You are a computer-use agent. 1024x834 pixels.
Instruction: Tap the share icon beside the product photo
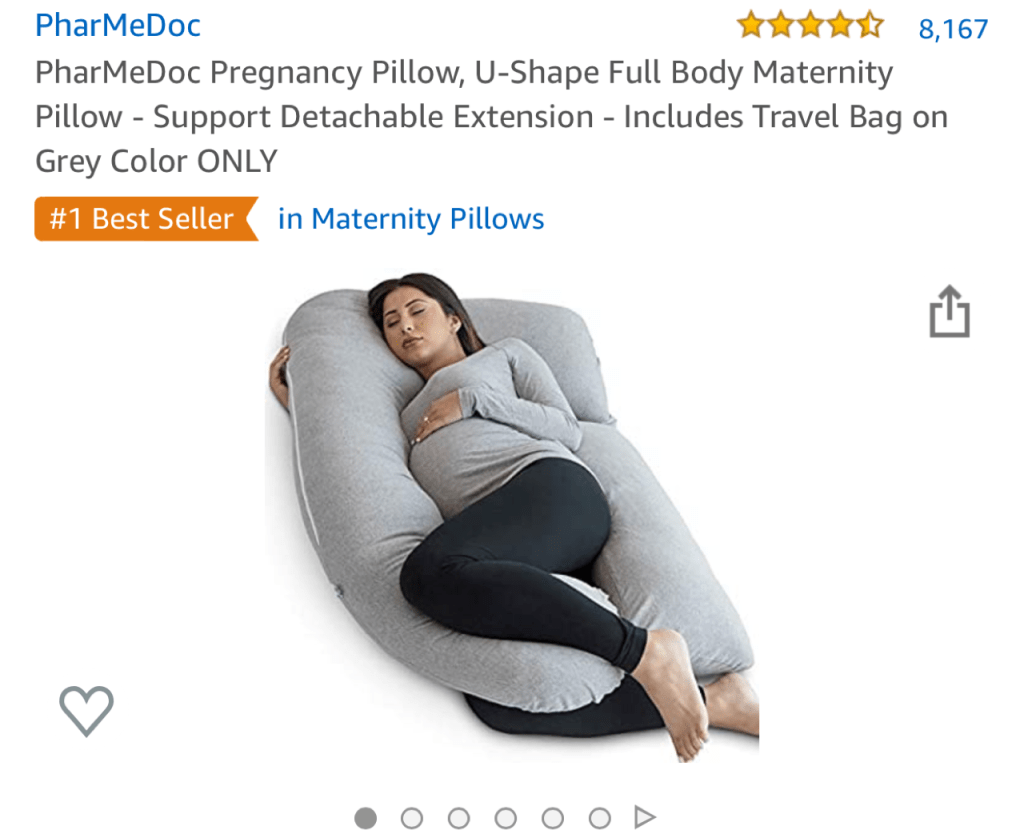pyautogui.click(x=950, y=312)
